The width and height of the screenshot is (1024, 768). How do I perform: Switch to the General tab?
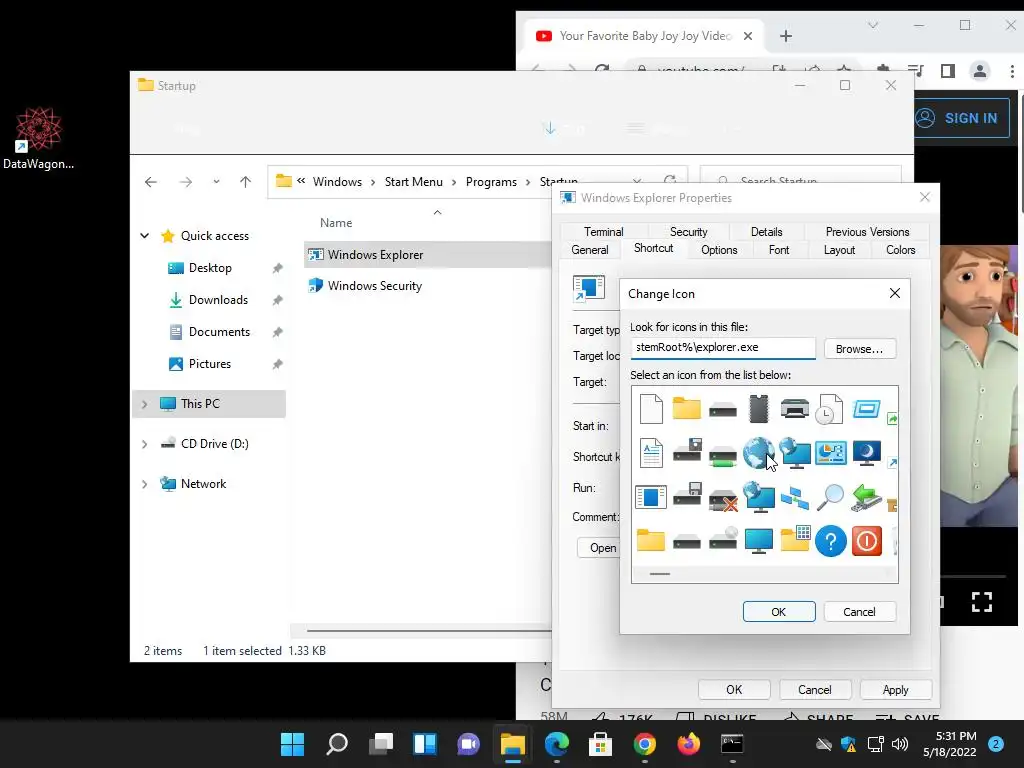click(590, 250)
